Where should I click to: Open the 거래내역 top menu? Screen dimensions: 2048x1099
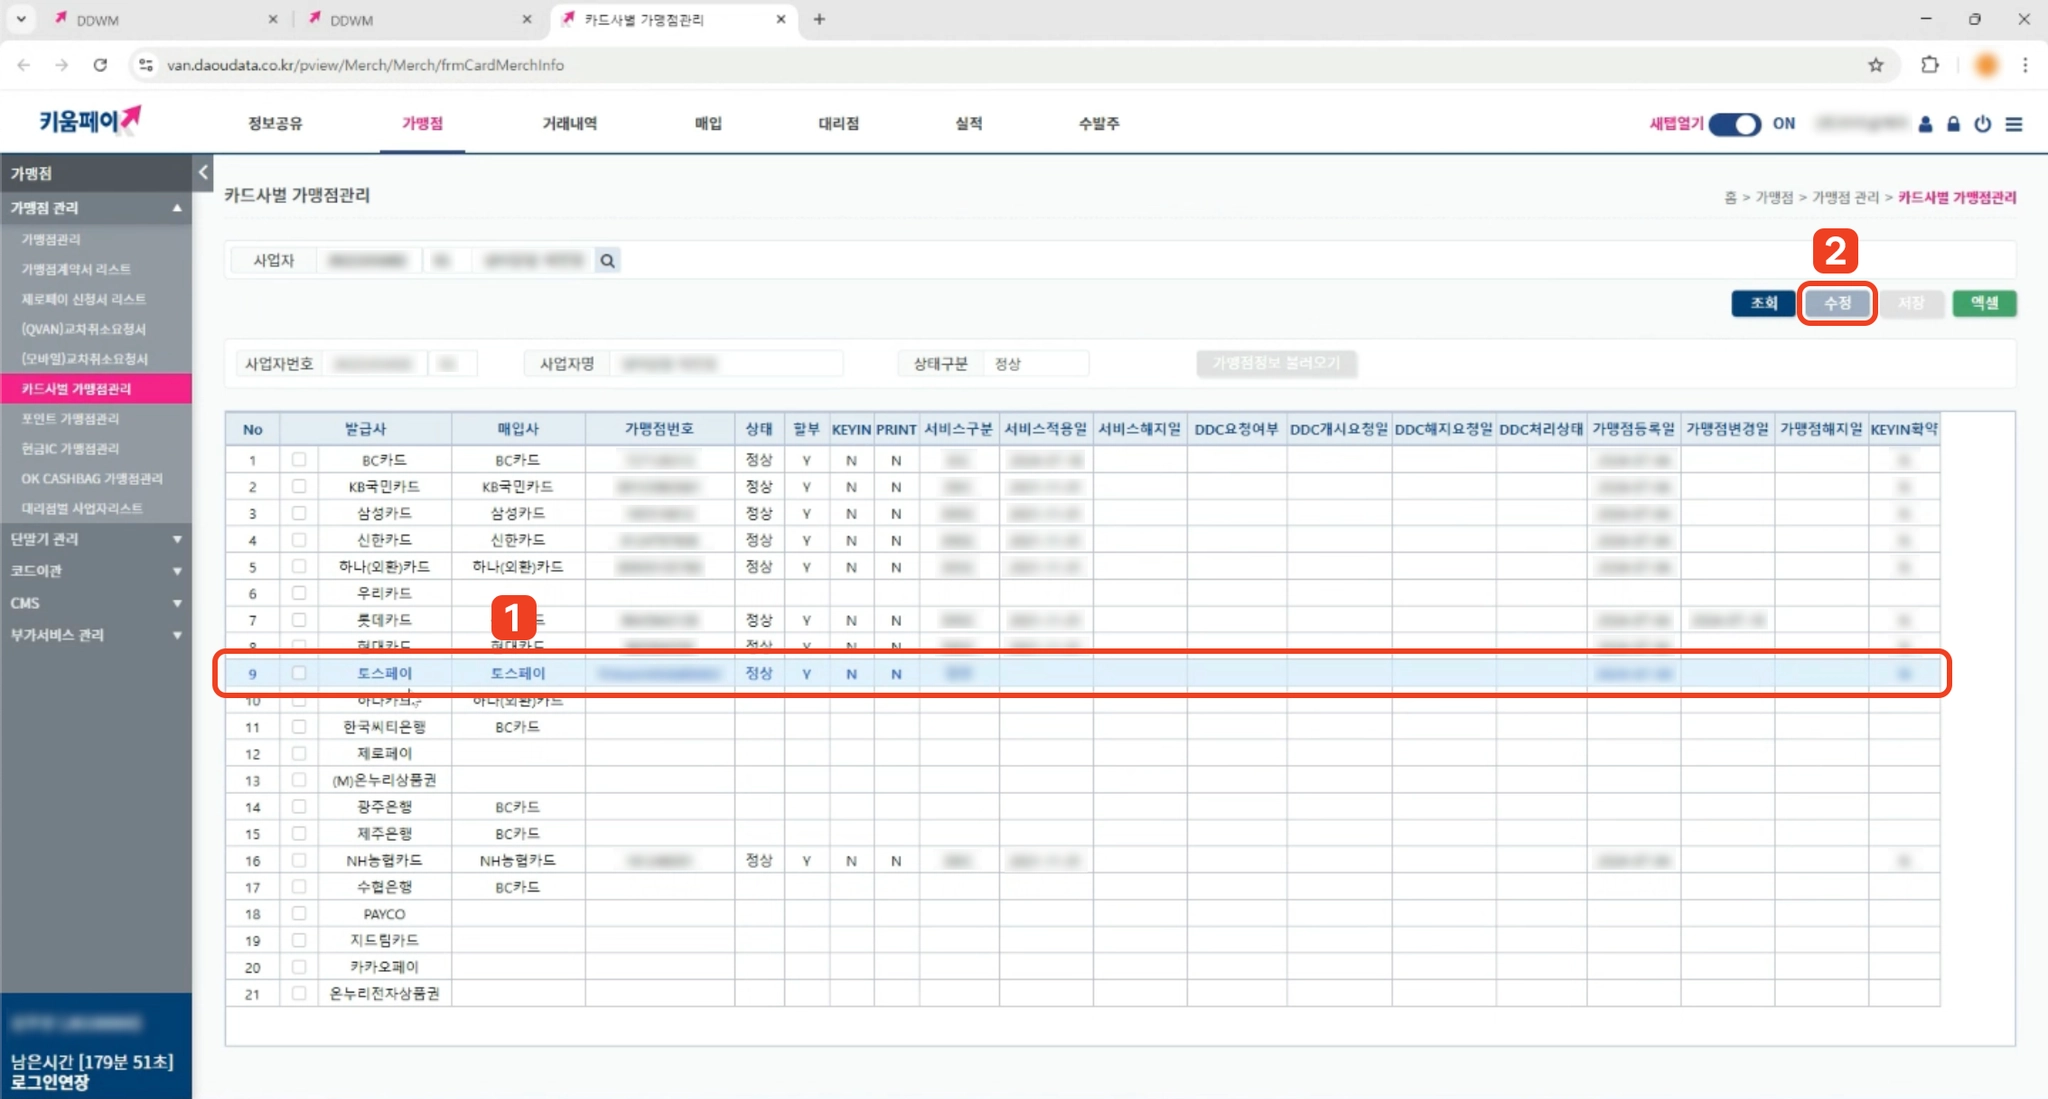click(569, 123)
